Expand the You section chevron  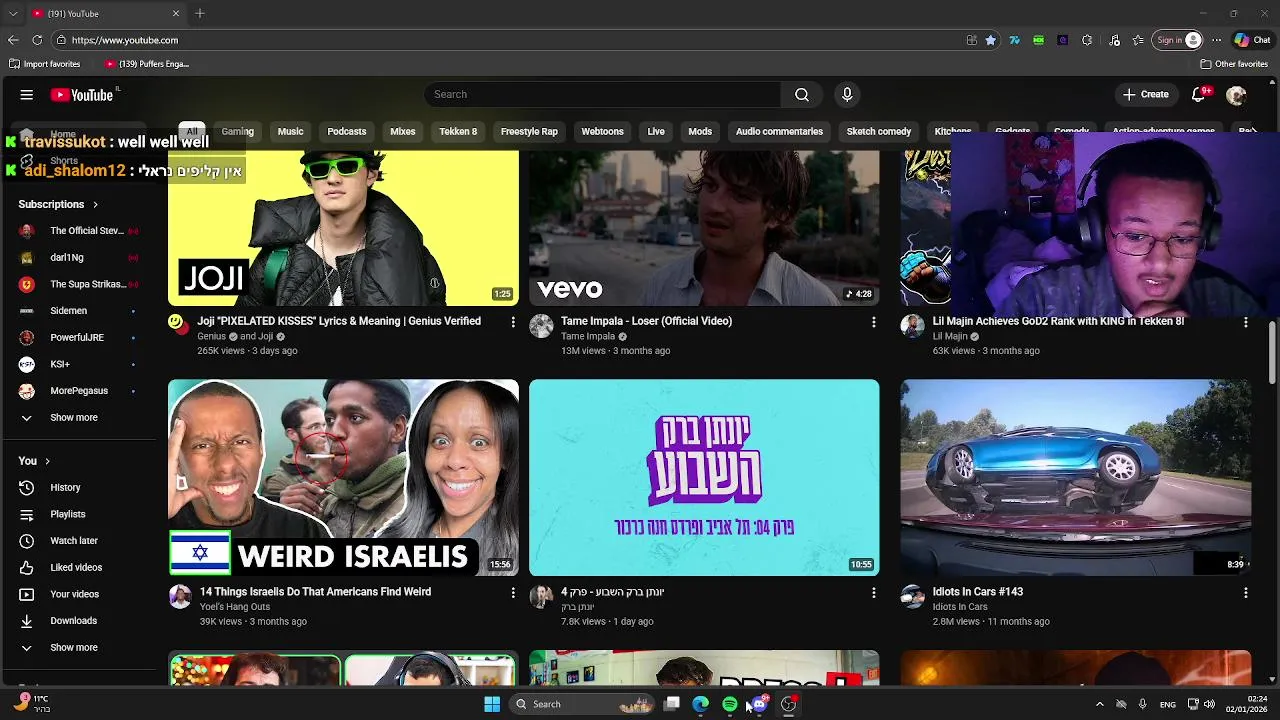(47, 461)
